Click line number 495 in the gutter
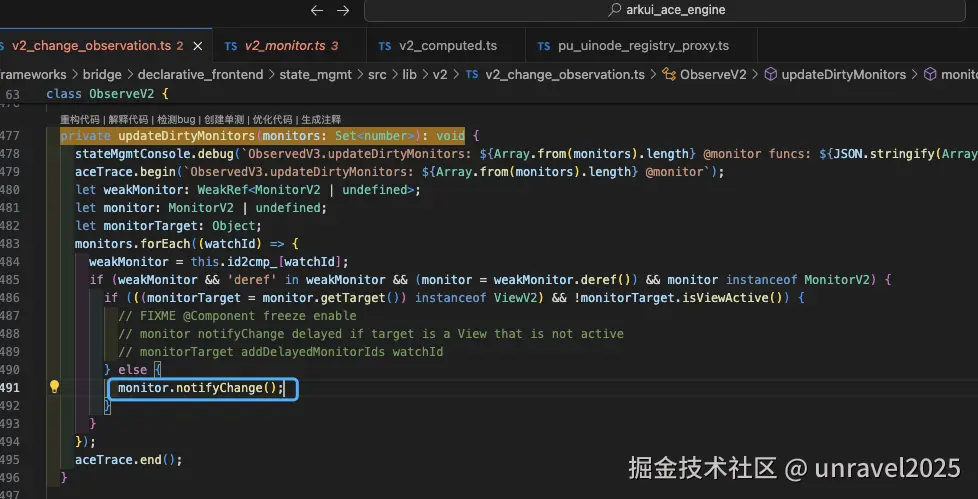Viewport: 978px width, 499px height. [11, 460]
